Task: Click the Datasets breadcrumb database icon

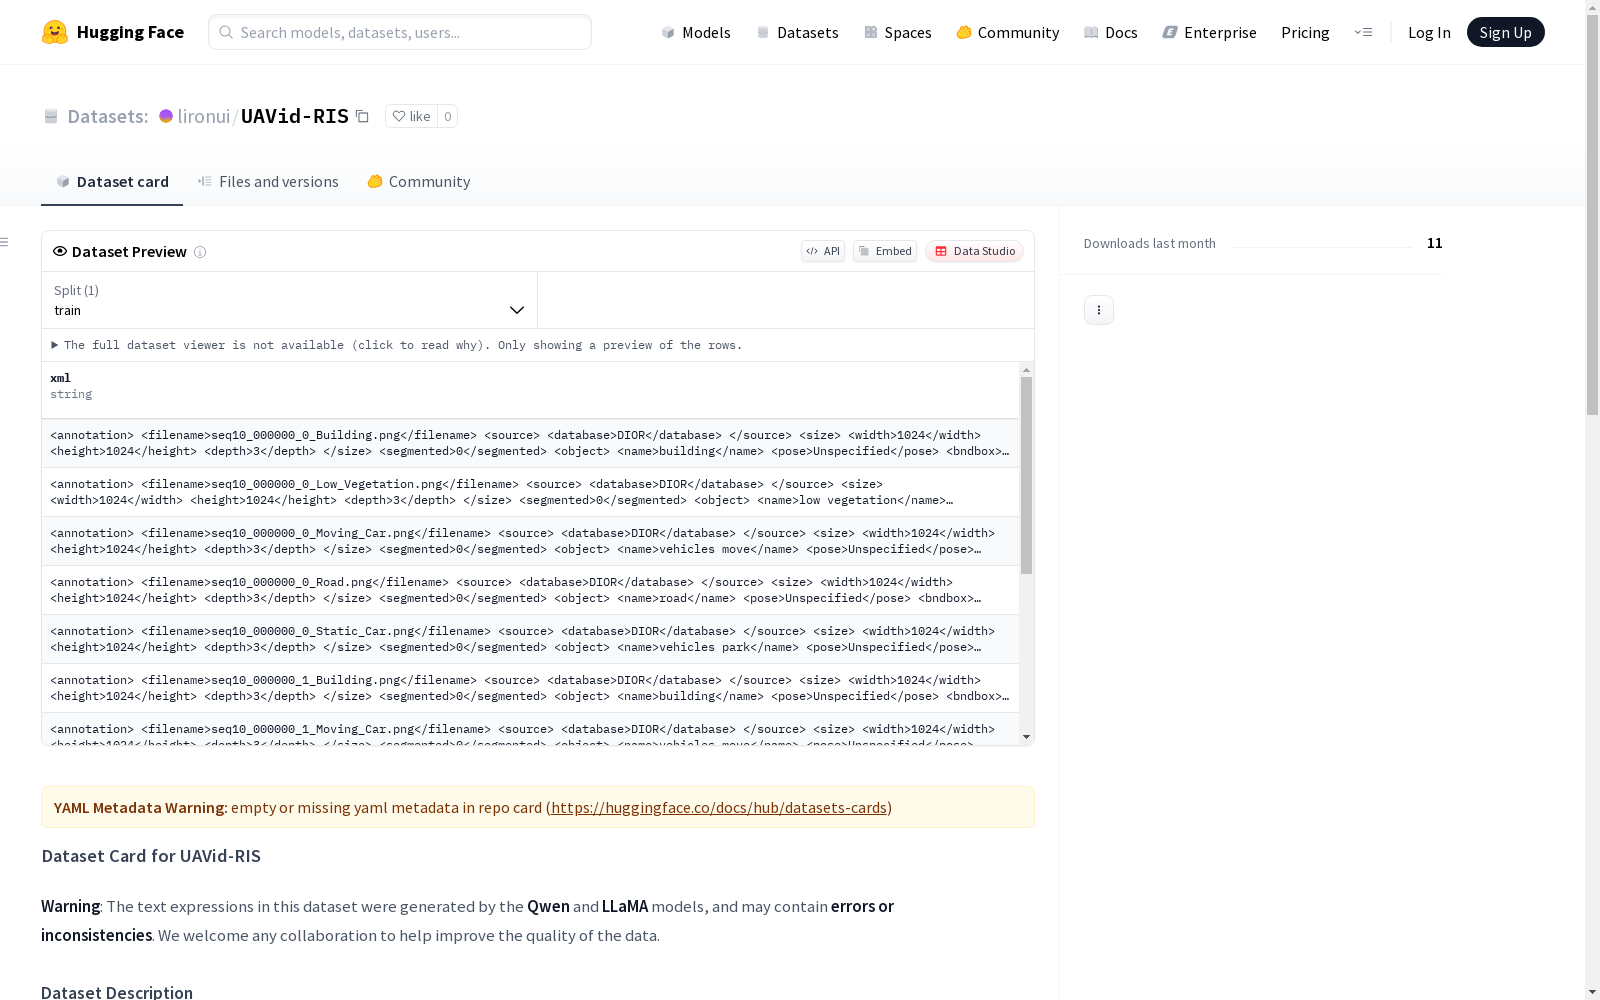Action: (51, 116)
